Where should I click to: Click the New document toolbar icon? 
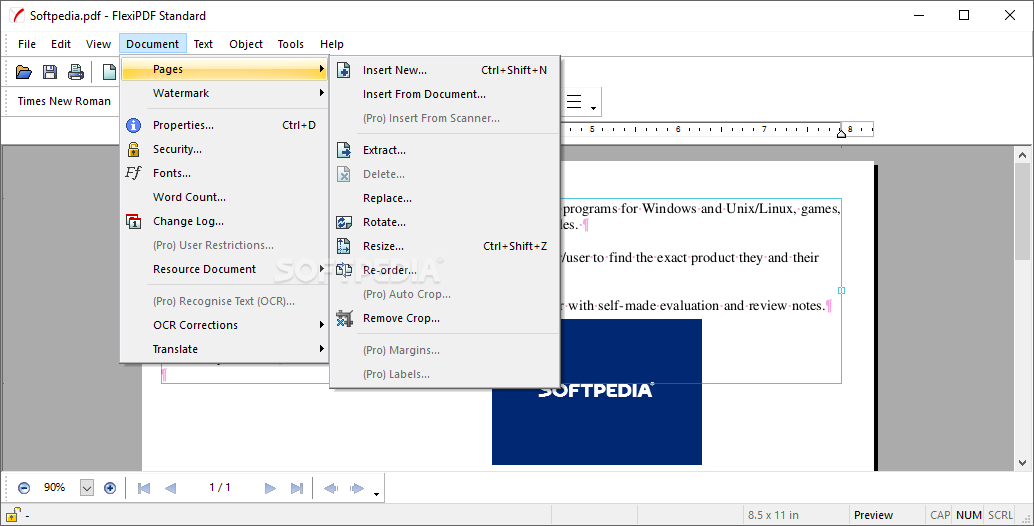pyautogui.click(x=109, y=72)
